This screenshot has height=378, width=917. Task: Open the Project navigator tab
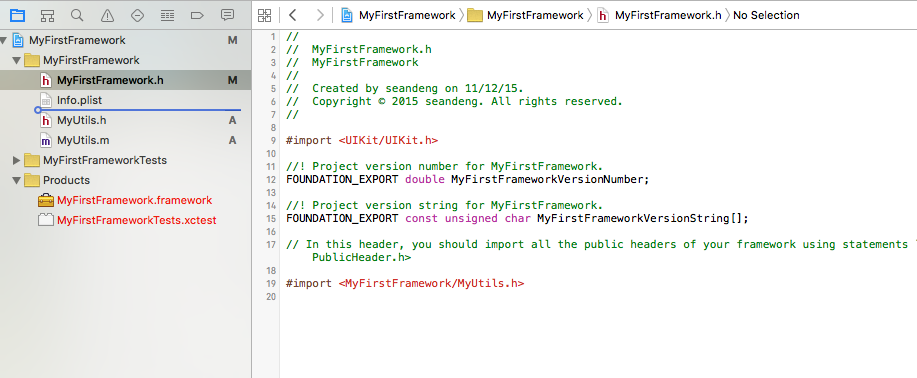pyautogui.click(x=18, y=15)
